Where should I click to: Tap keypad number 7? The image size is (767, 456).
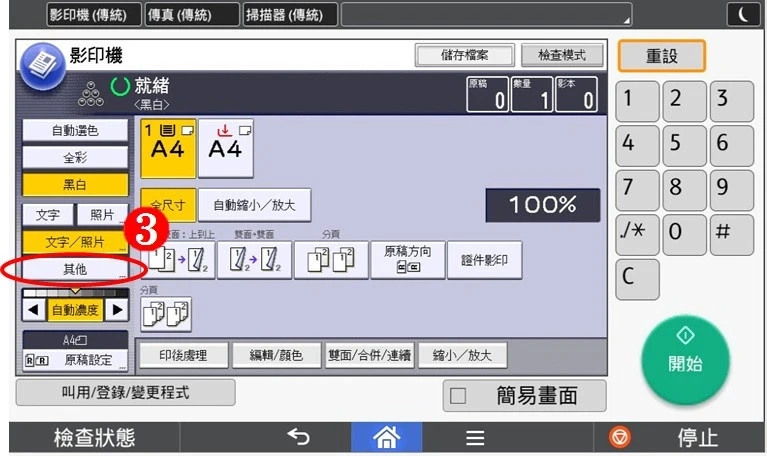tap(637, 190)
